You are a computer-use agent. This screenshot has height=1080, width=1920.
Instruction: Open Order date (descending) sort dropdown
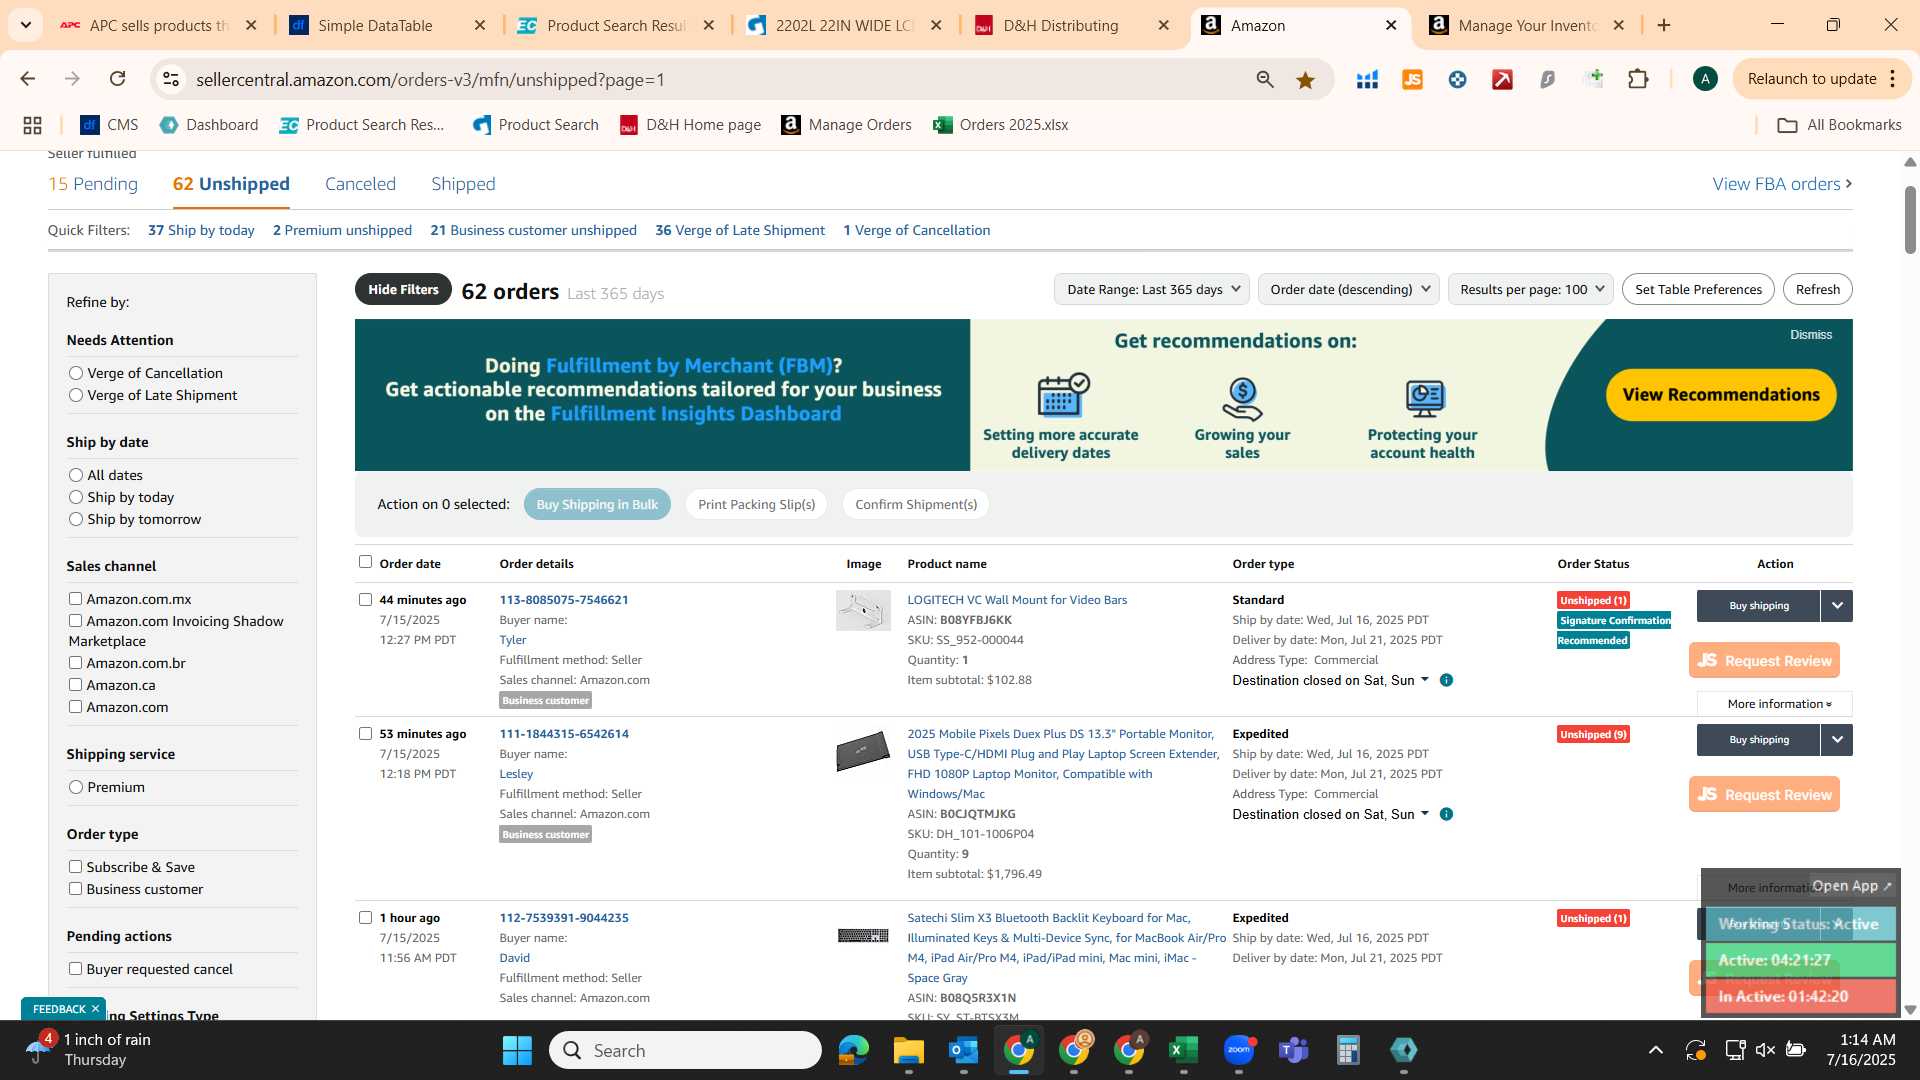click(1348, 289)
